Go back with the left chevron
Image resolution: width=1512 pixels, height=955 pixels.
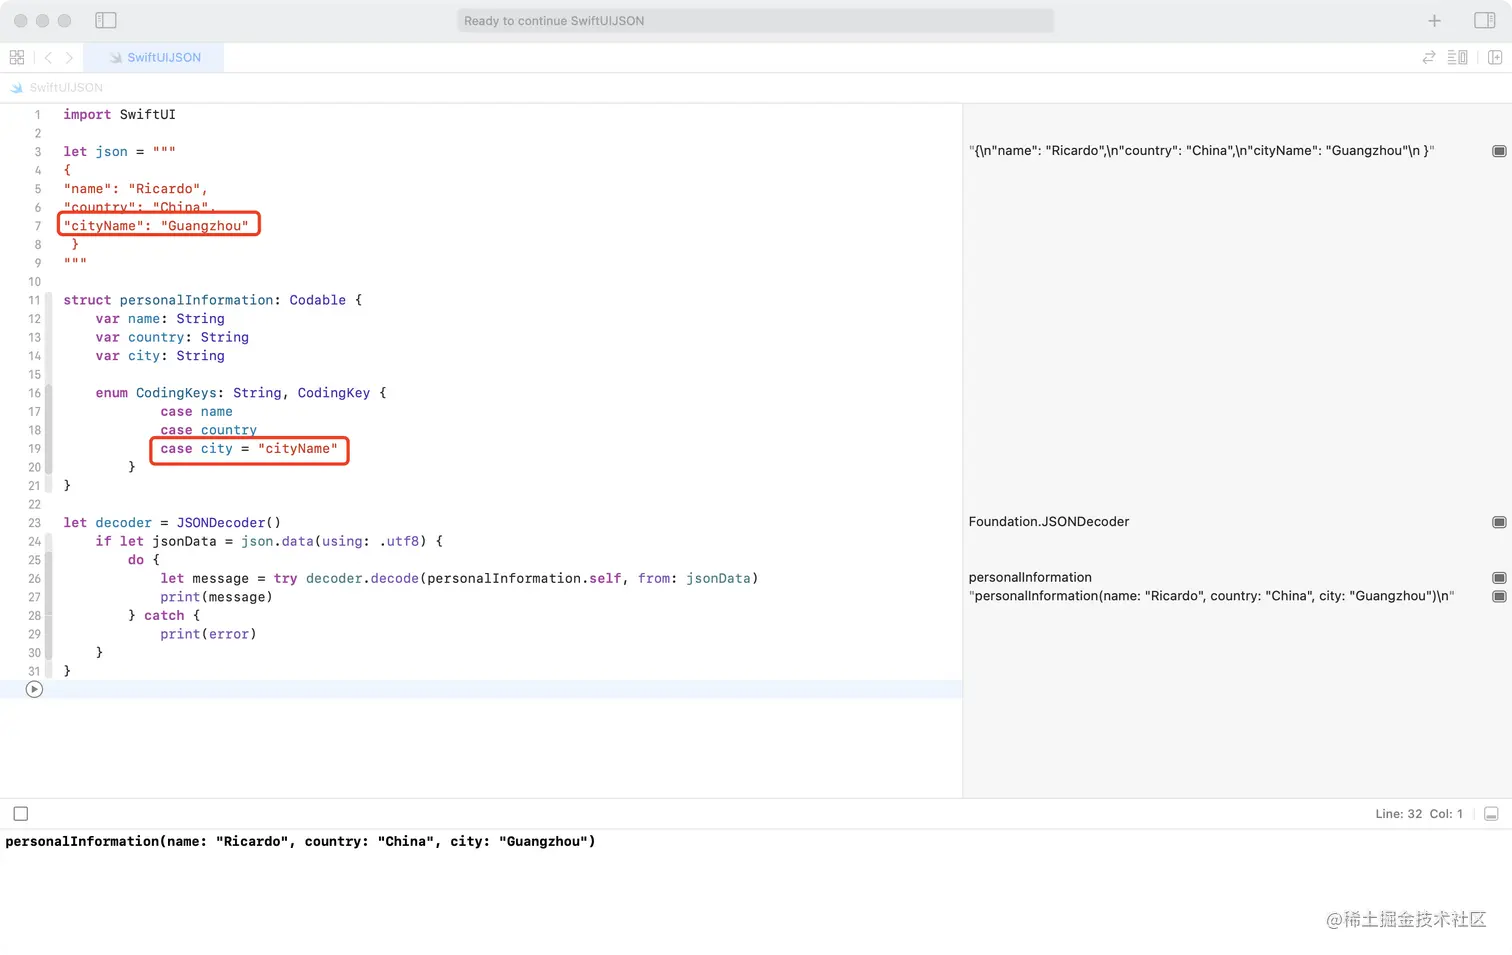(48, 57)
